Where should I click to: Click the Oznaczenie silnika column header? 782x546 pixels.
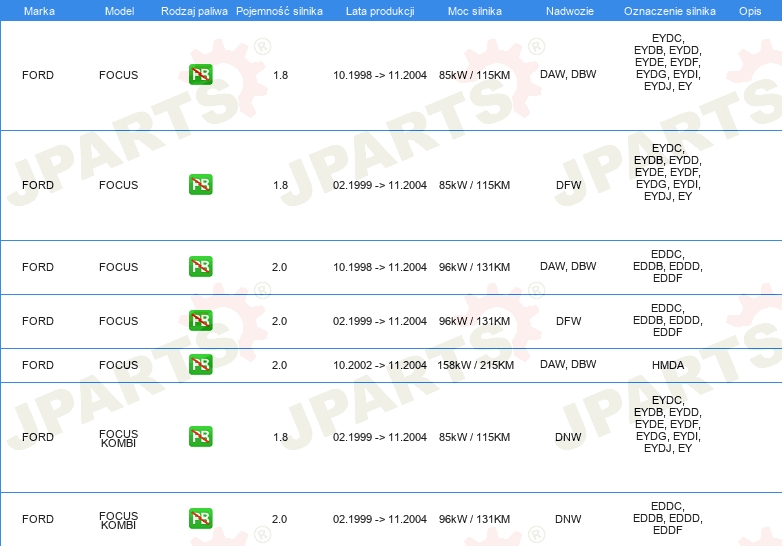click(669, 11)
